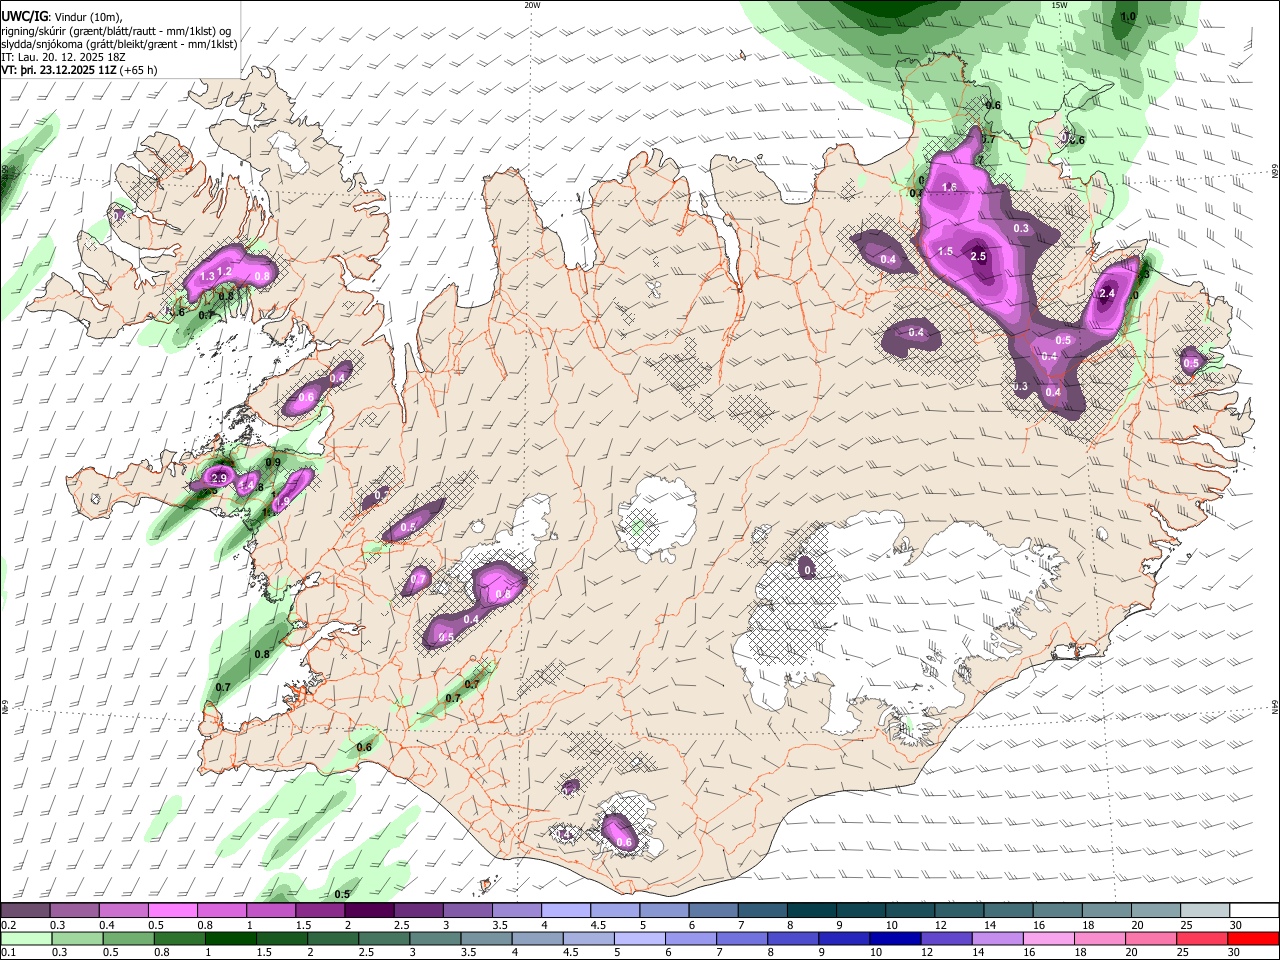
Task: Select the dark purple 2 legend swatch
Action: point(369,910)
